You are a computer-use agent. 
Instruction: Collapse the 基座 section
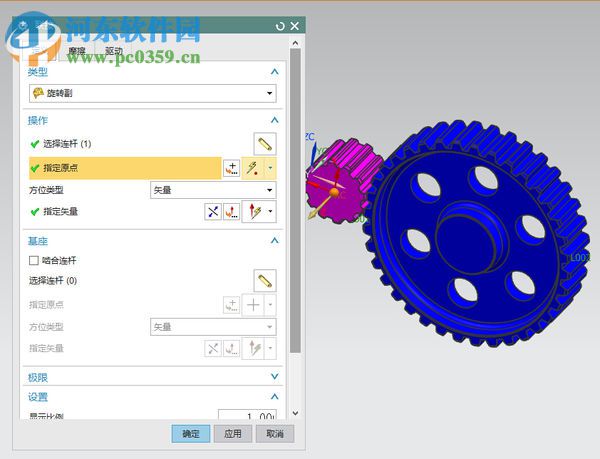pos(274,241)
